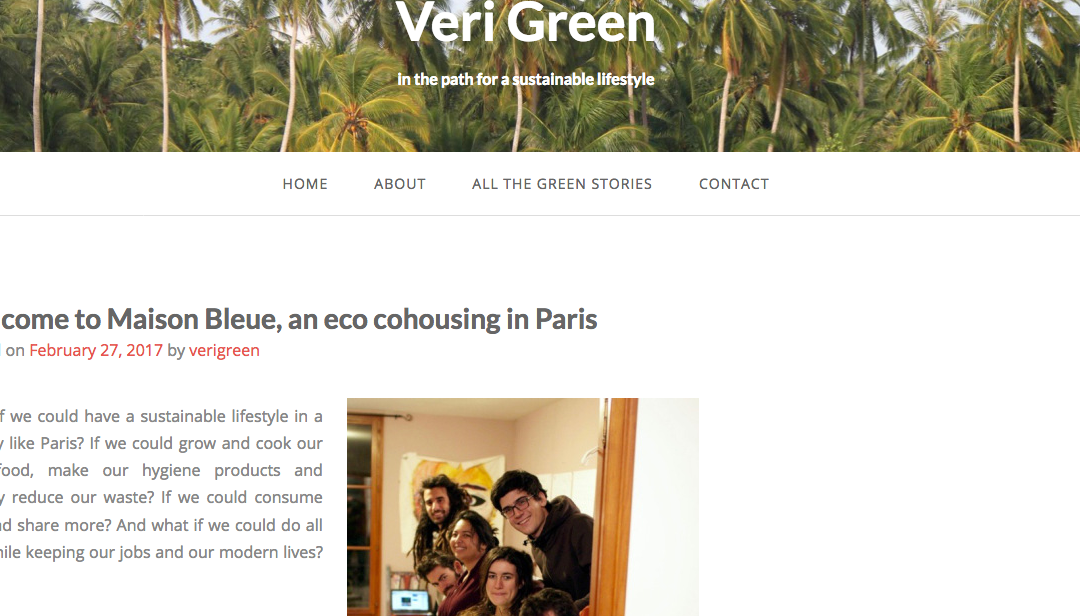
Task: Click the laptop screen in the photo
Action: coord(411,602)
